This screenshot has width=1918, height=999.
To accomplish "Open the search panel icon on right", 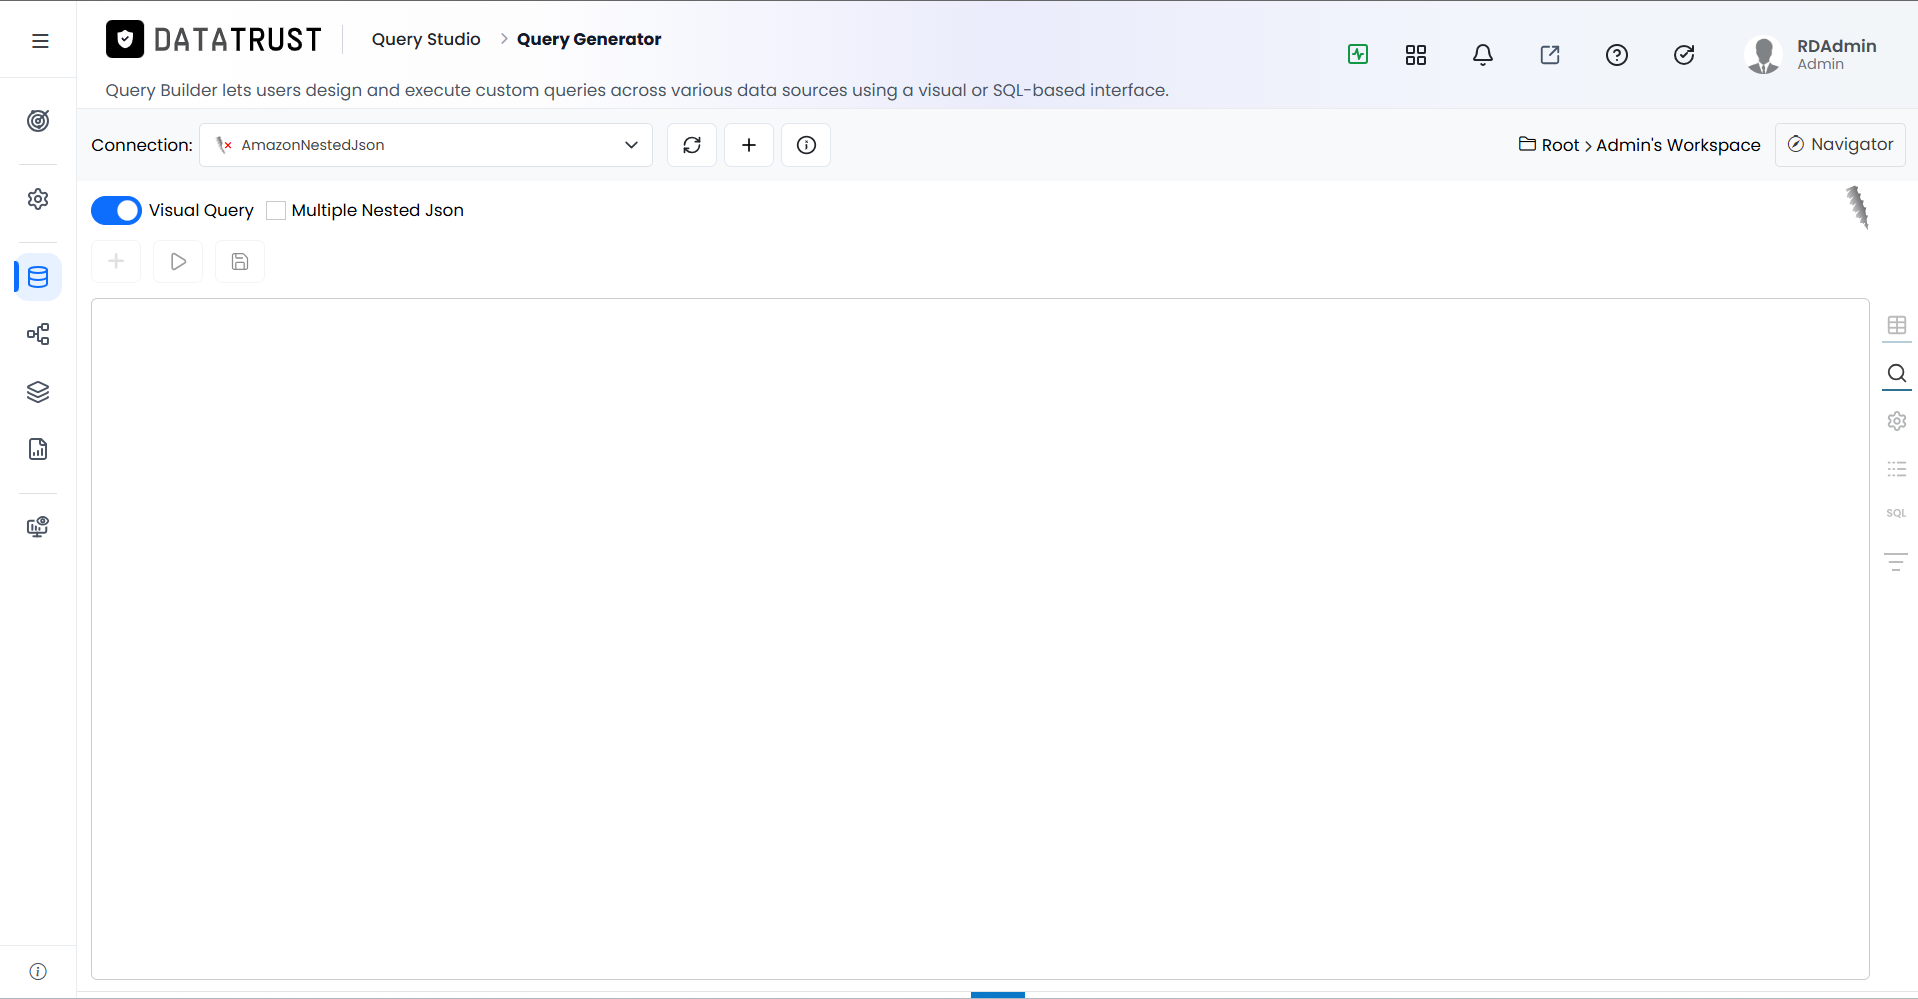I will [x=1897, y=374].
